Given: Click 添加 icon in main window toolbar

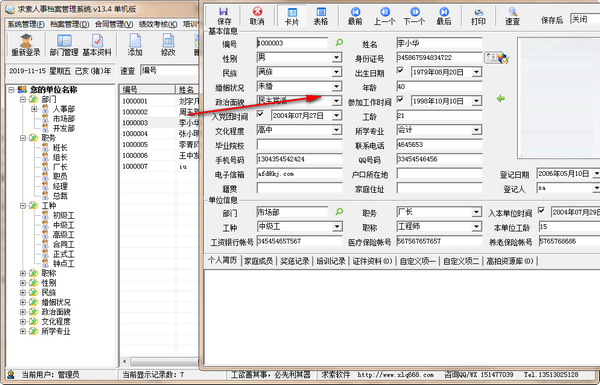Looking at the screenshot, I should point(135,45).
